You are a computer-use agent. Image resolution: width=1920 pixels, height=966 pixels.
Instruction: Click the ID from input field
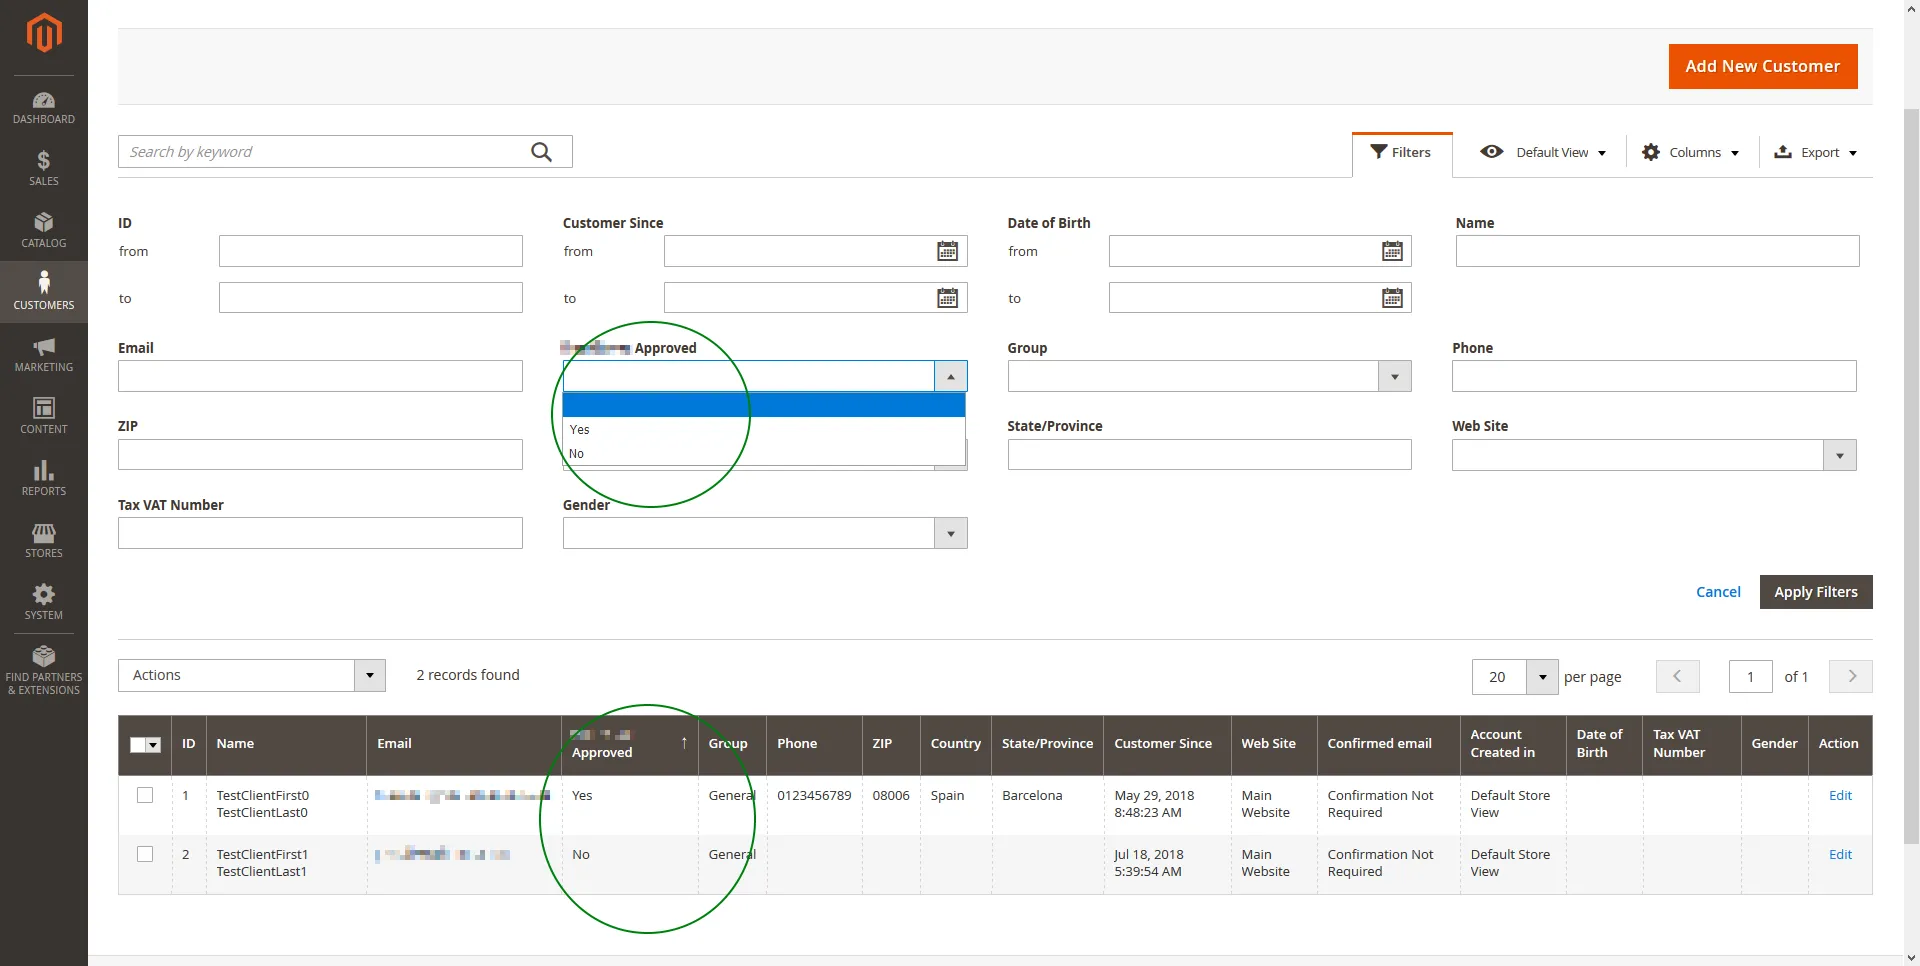click(371, 251)
